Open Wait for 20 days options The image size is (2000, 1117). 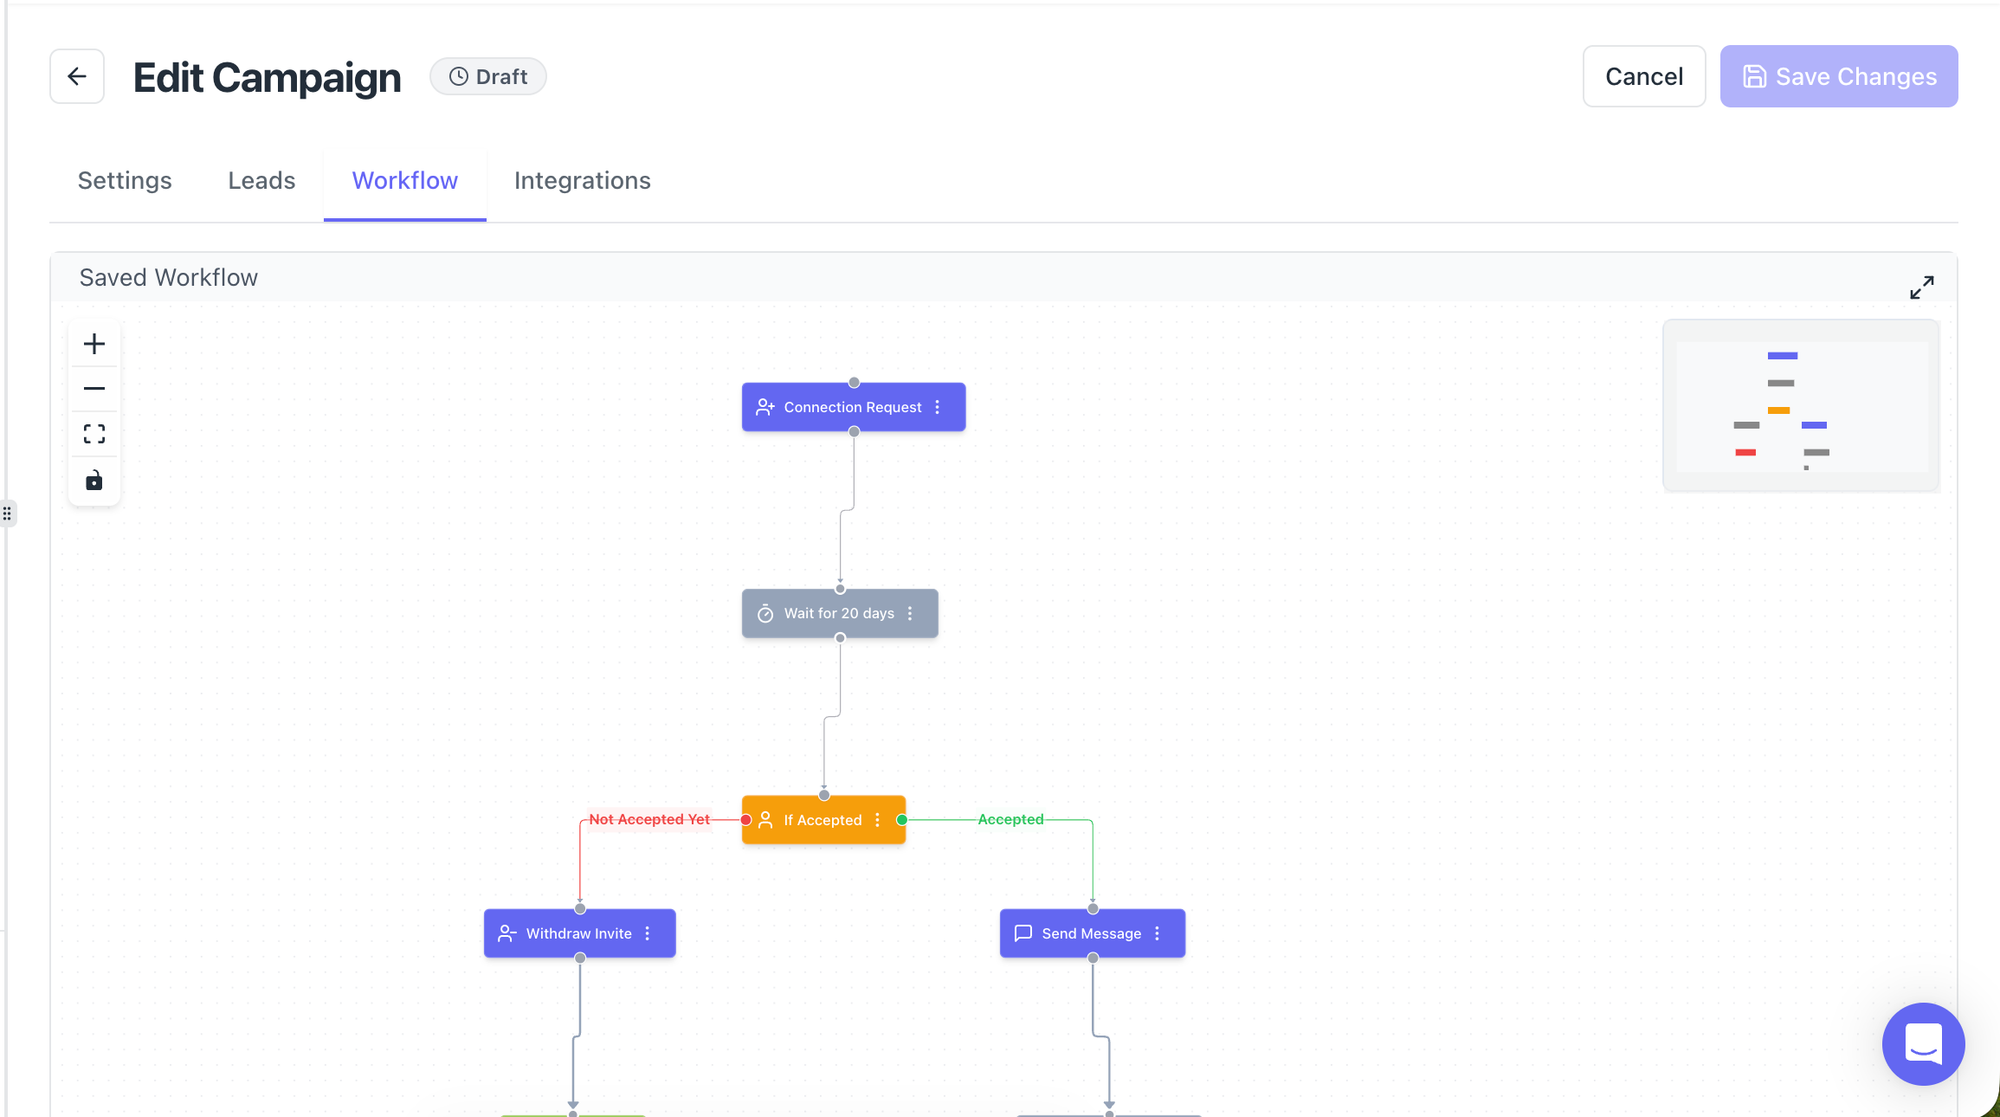click(x=910, y=613)
